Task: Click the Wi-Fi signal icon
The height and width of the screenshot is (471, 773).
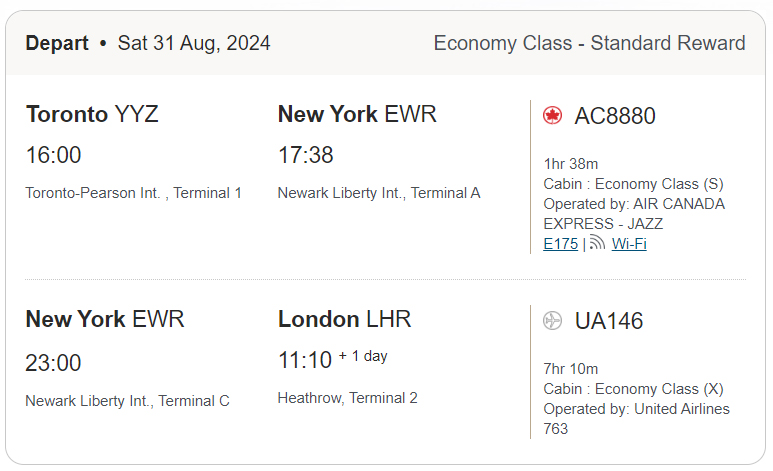Action: point(597,243)
